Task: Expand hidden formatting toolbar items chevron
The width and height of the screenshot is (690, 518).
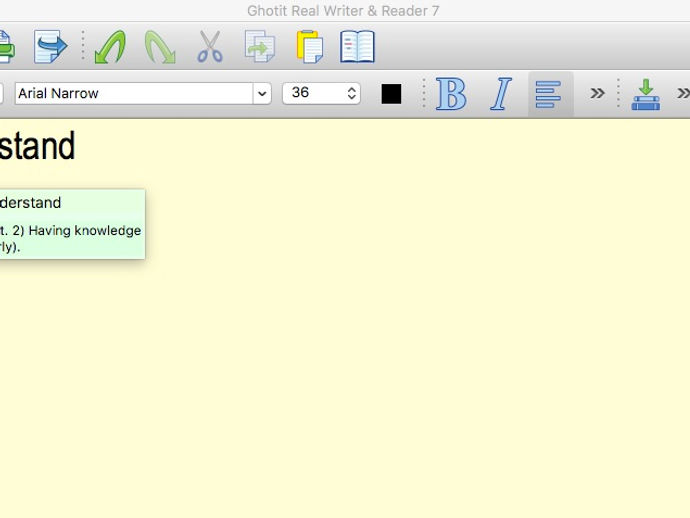Action: (x=597, y=93)
